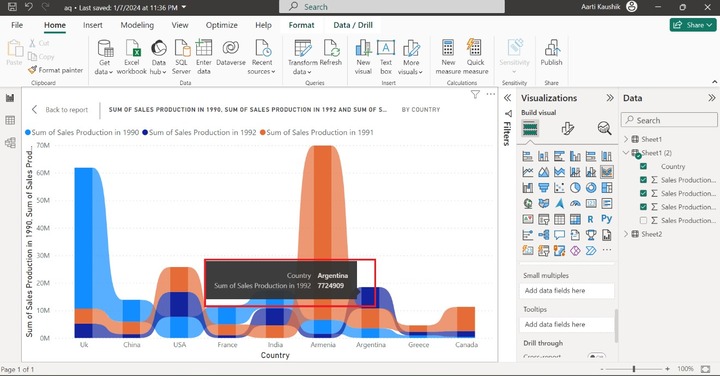The height and width of the screenshot is (376, 720).
Task: Refresh the data queries
Action: click(331, 53)
